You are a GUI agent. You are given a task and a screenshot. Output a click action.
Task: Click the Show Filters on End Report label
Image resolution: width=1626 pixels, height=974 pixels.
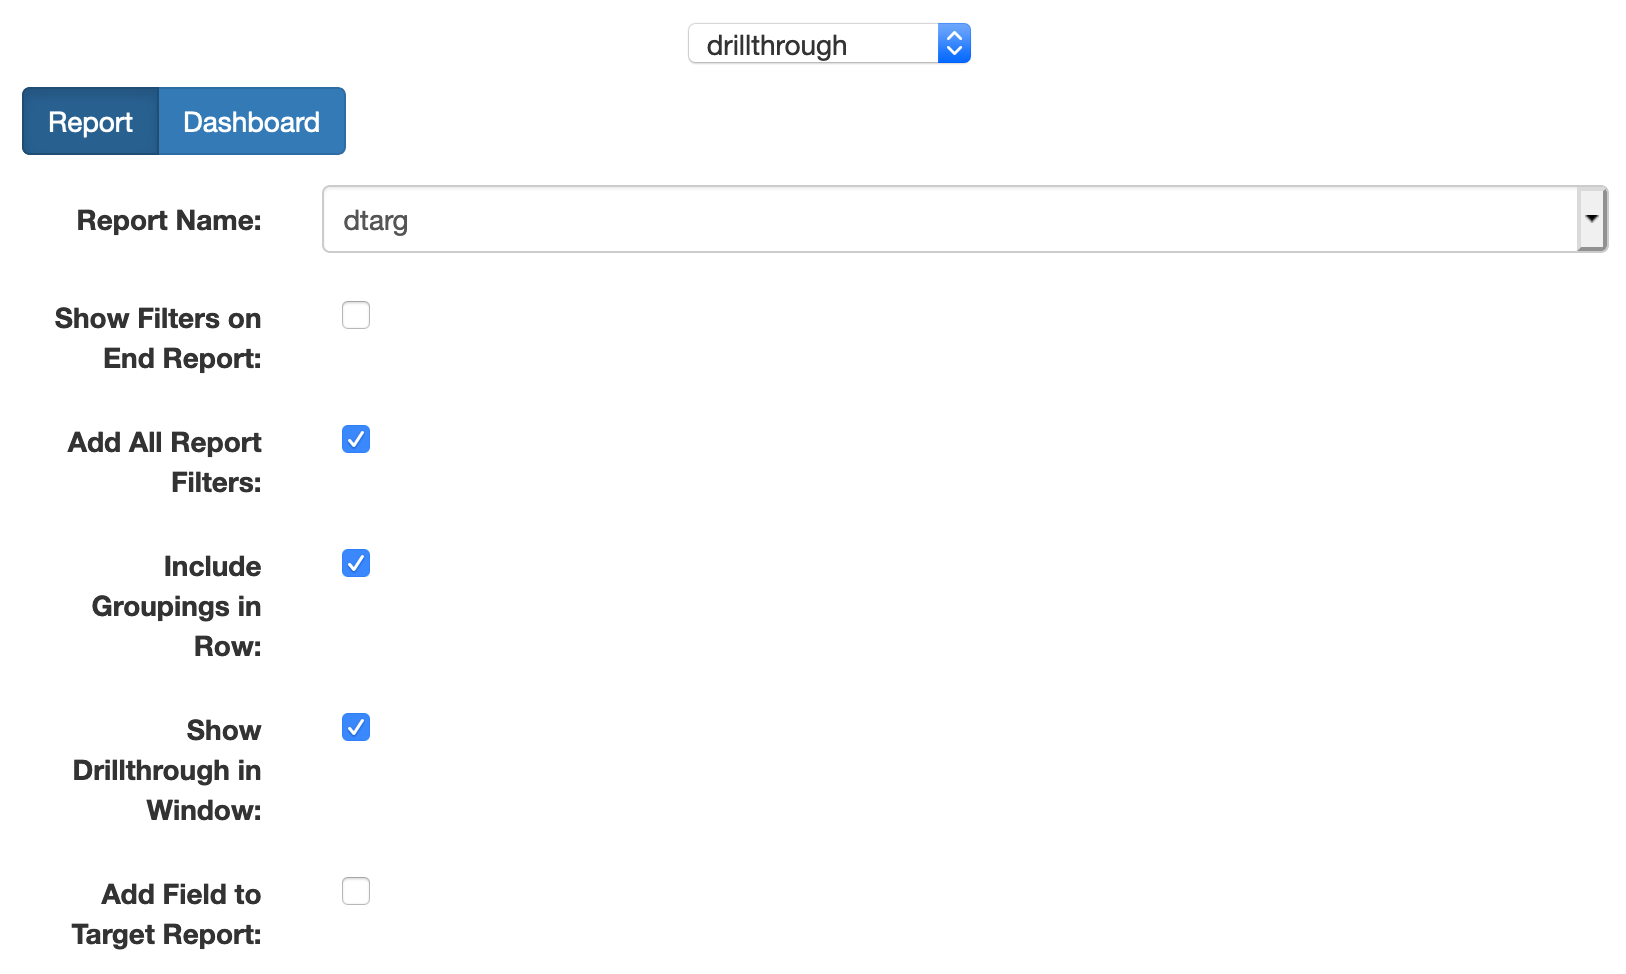[158, 338]
